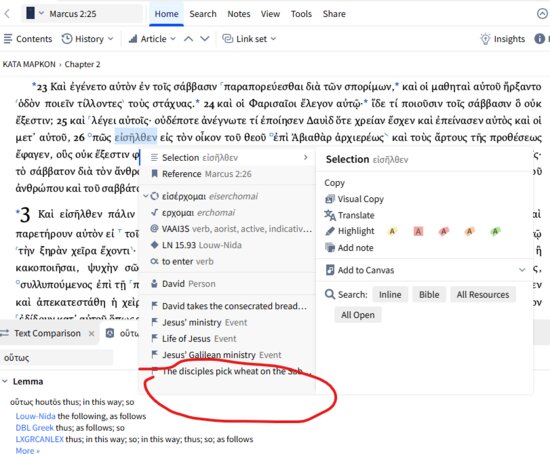Image resolution: width=550 pixels, height=455 pixels.
Task: Go to previous article with up arrow
Action: point(188,39)
